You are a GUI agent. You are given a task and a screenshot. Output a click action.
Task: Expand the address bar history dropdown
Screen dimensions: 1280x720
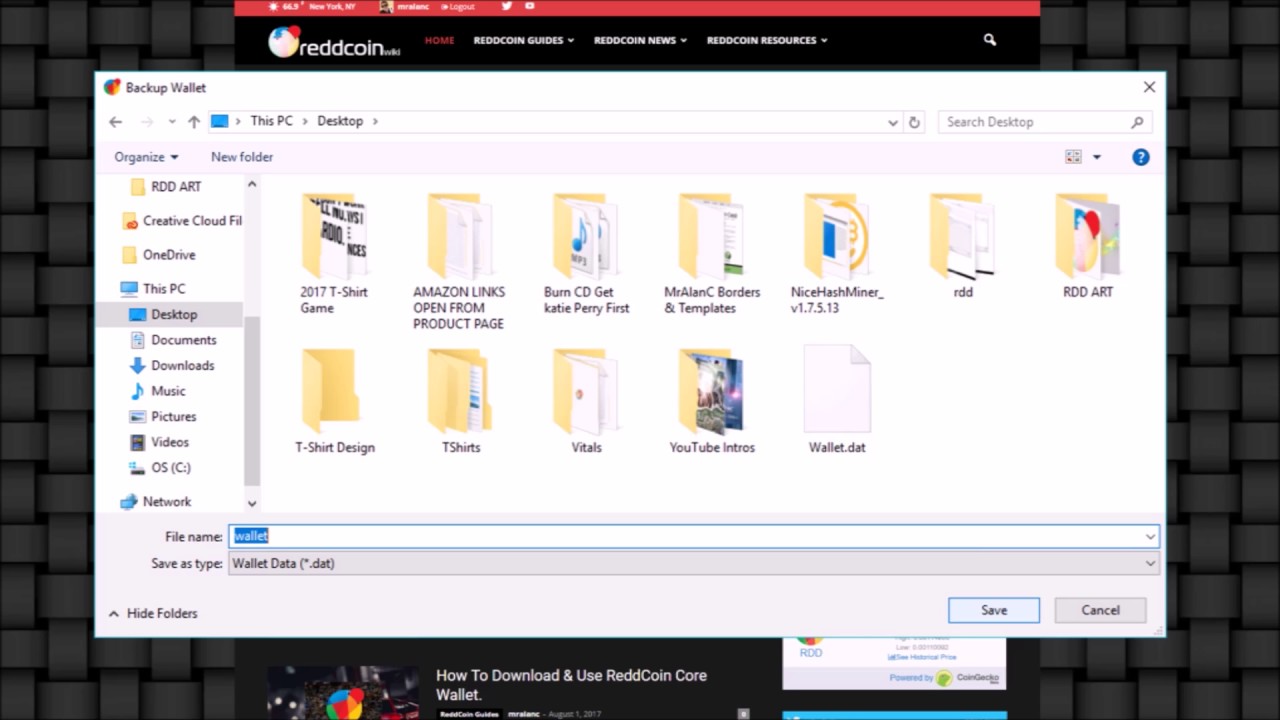pyautogui.click(x=893, y=122)
